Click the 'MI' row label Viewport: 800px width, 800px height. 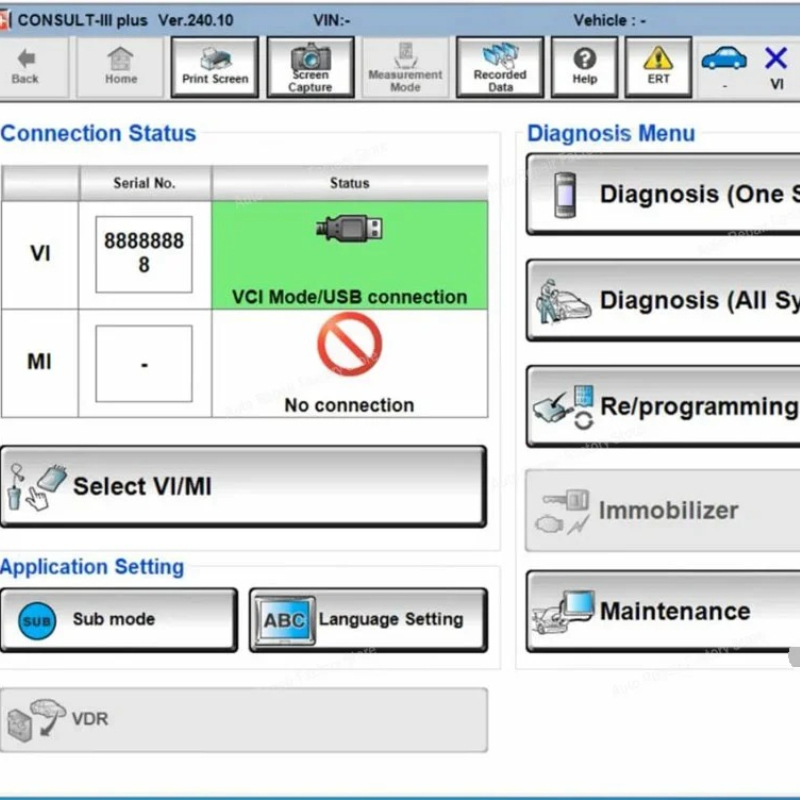[39, 362]
